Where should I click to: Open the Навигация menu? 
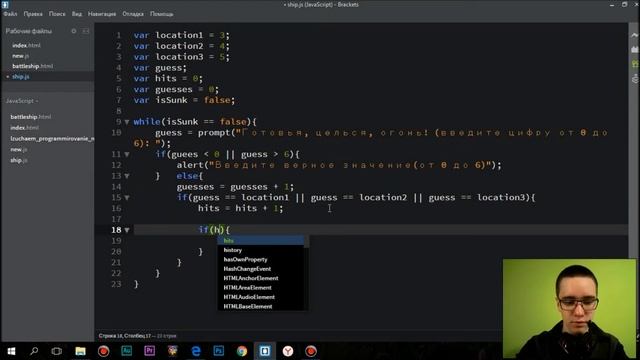pyautogui.click(x=102, y=14)
